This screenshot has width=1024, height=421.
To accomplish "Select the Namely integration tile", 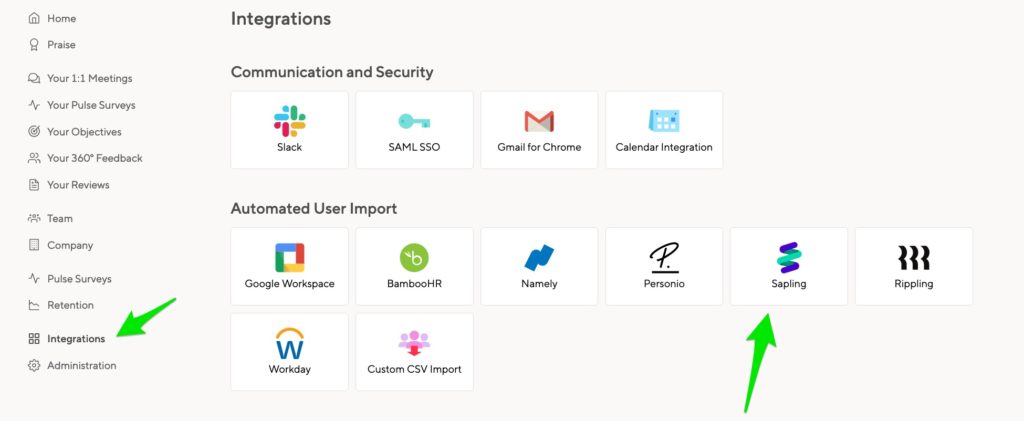I will 539,266.
